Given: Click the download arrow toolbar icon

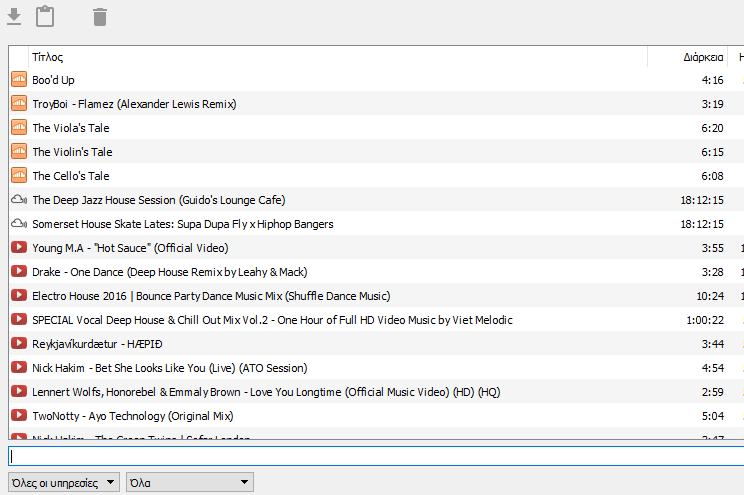Looking at the screenshot, I should tap(14, 16).
